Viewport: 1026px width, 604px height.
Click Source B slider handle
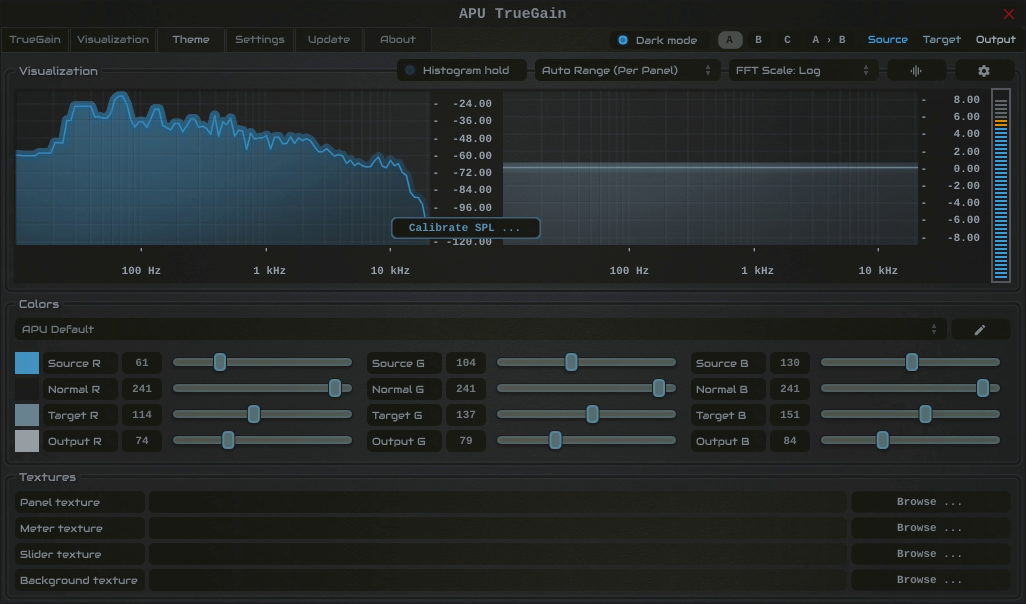coord(911,363)
